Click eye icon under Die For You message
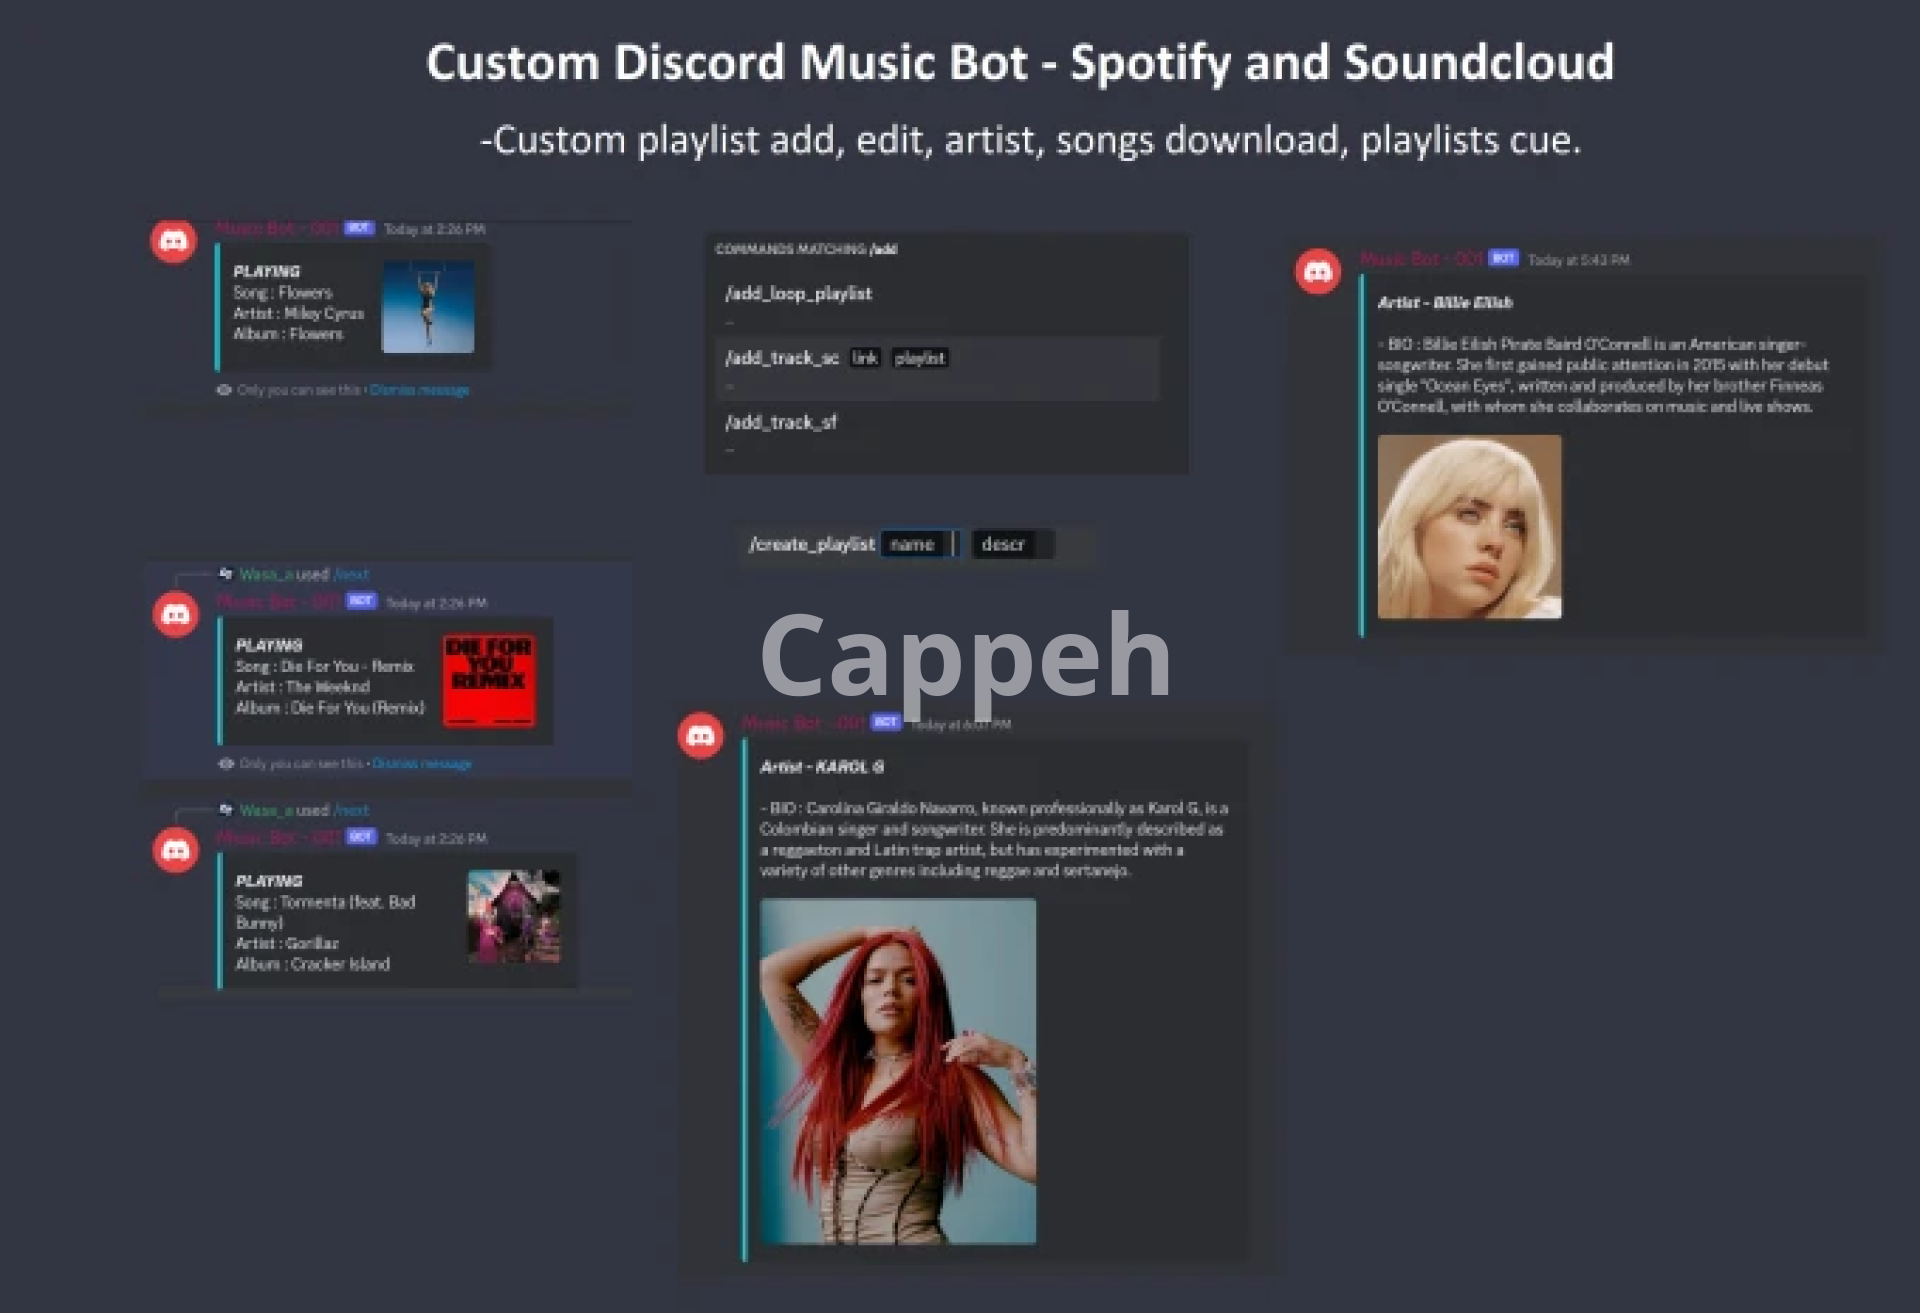Viewport: 1920px width, 1313px height. (226, 764)
